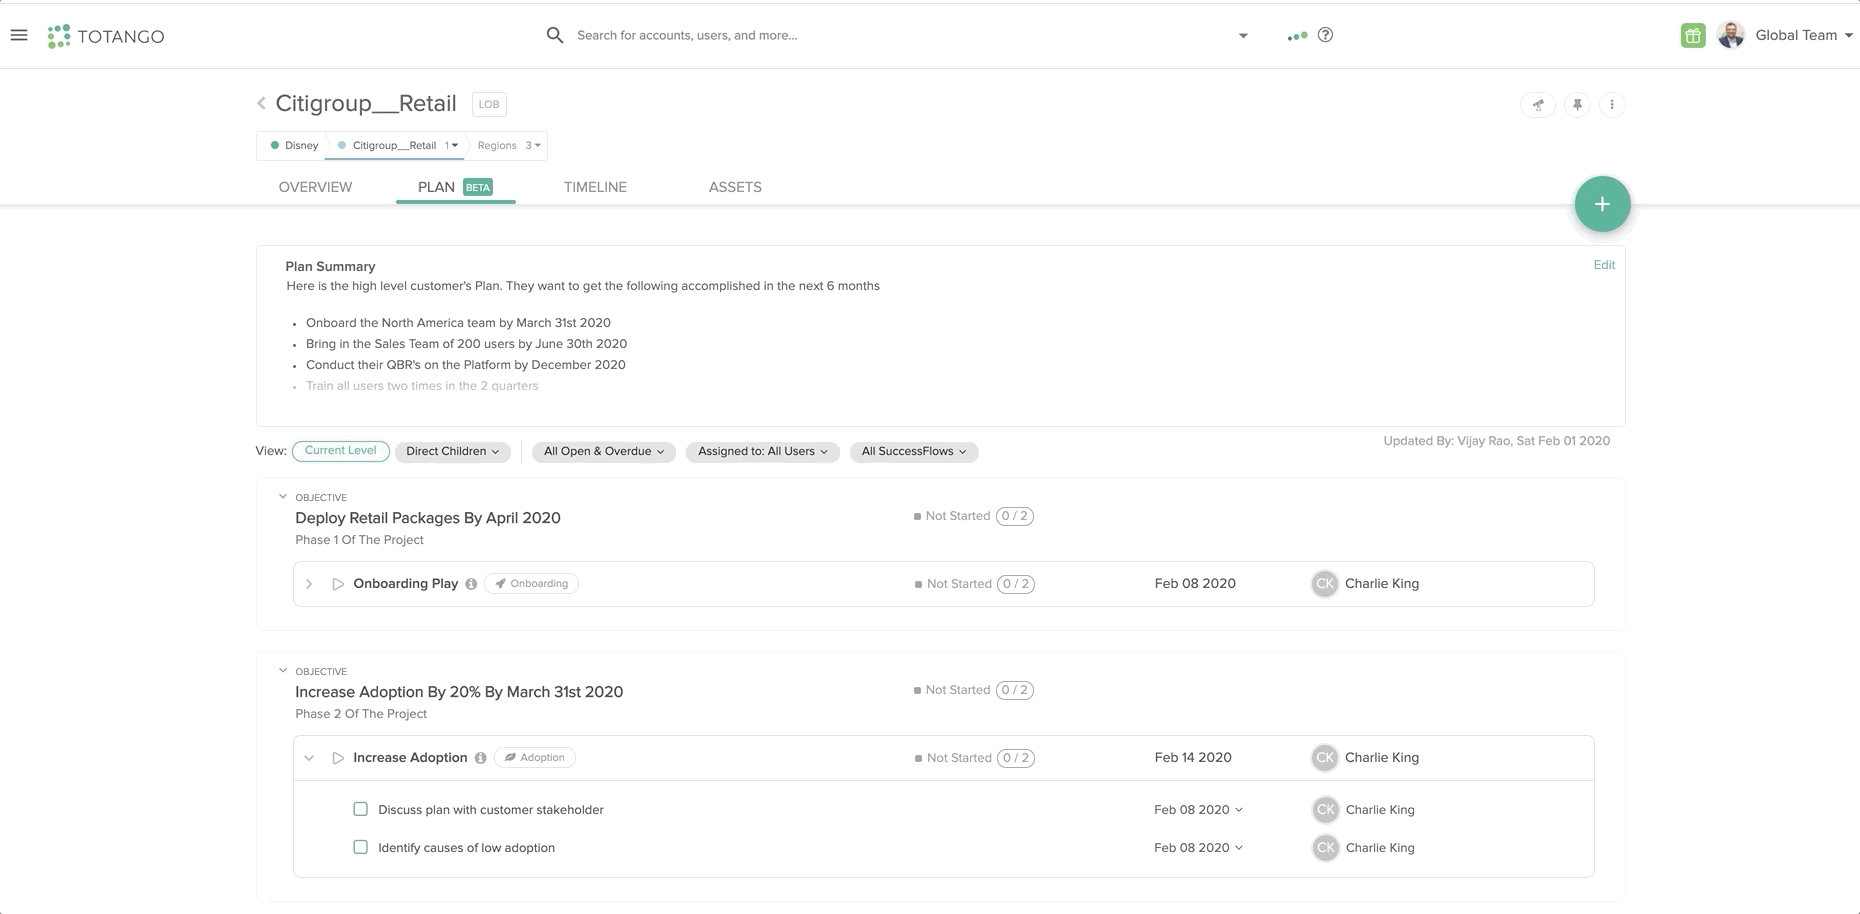The height and width of the screenshot is (914, 1860).
Task: Click the green plus add button
Action: click(1602, 204)
